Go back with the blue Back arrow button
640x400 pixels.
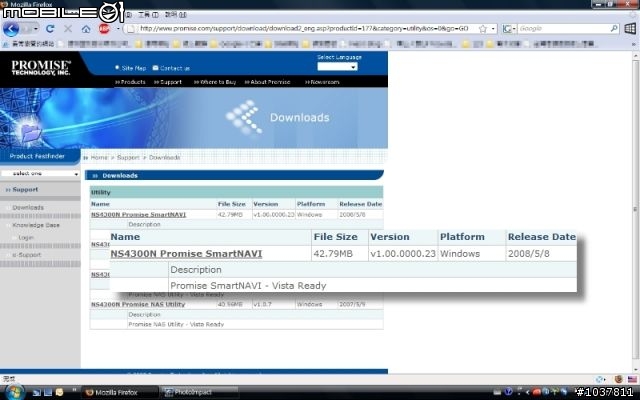11,29
